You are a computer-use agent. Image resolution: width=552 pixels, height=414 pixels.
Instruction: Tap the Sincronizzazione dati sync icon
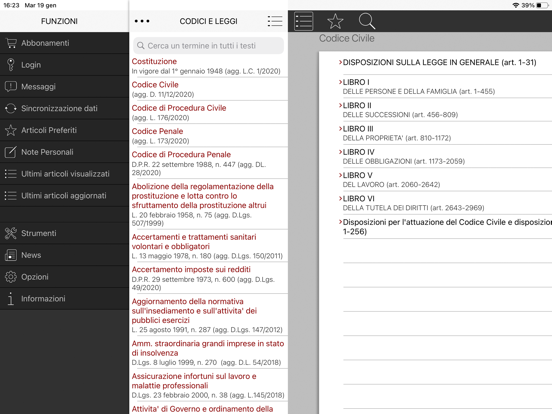(11, 108)
